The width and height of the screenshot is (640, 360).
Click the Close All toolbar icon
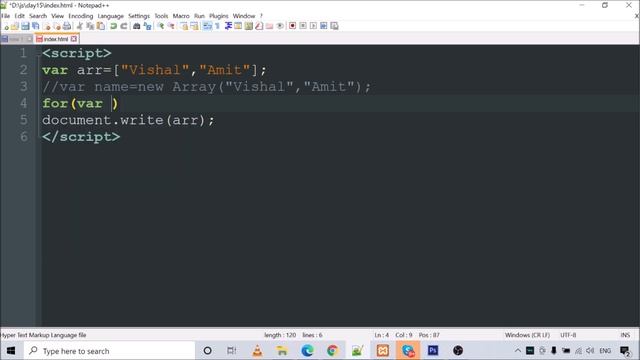click(57, 26)
